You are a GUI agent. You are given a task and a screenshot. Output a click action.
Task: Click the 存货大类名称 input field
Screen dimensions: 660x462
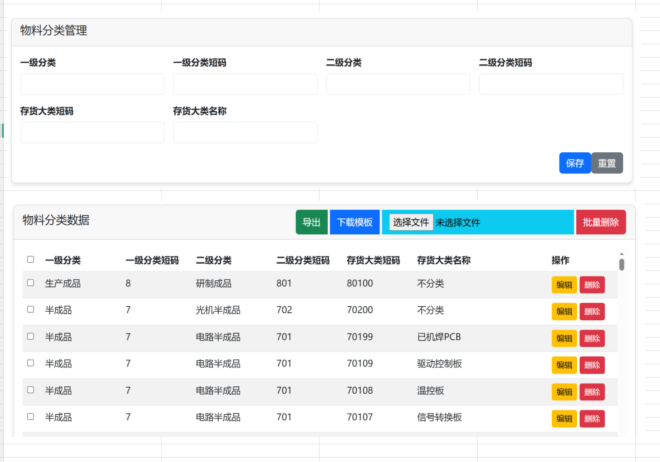click(x=245, y=133)
